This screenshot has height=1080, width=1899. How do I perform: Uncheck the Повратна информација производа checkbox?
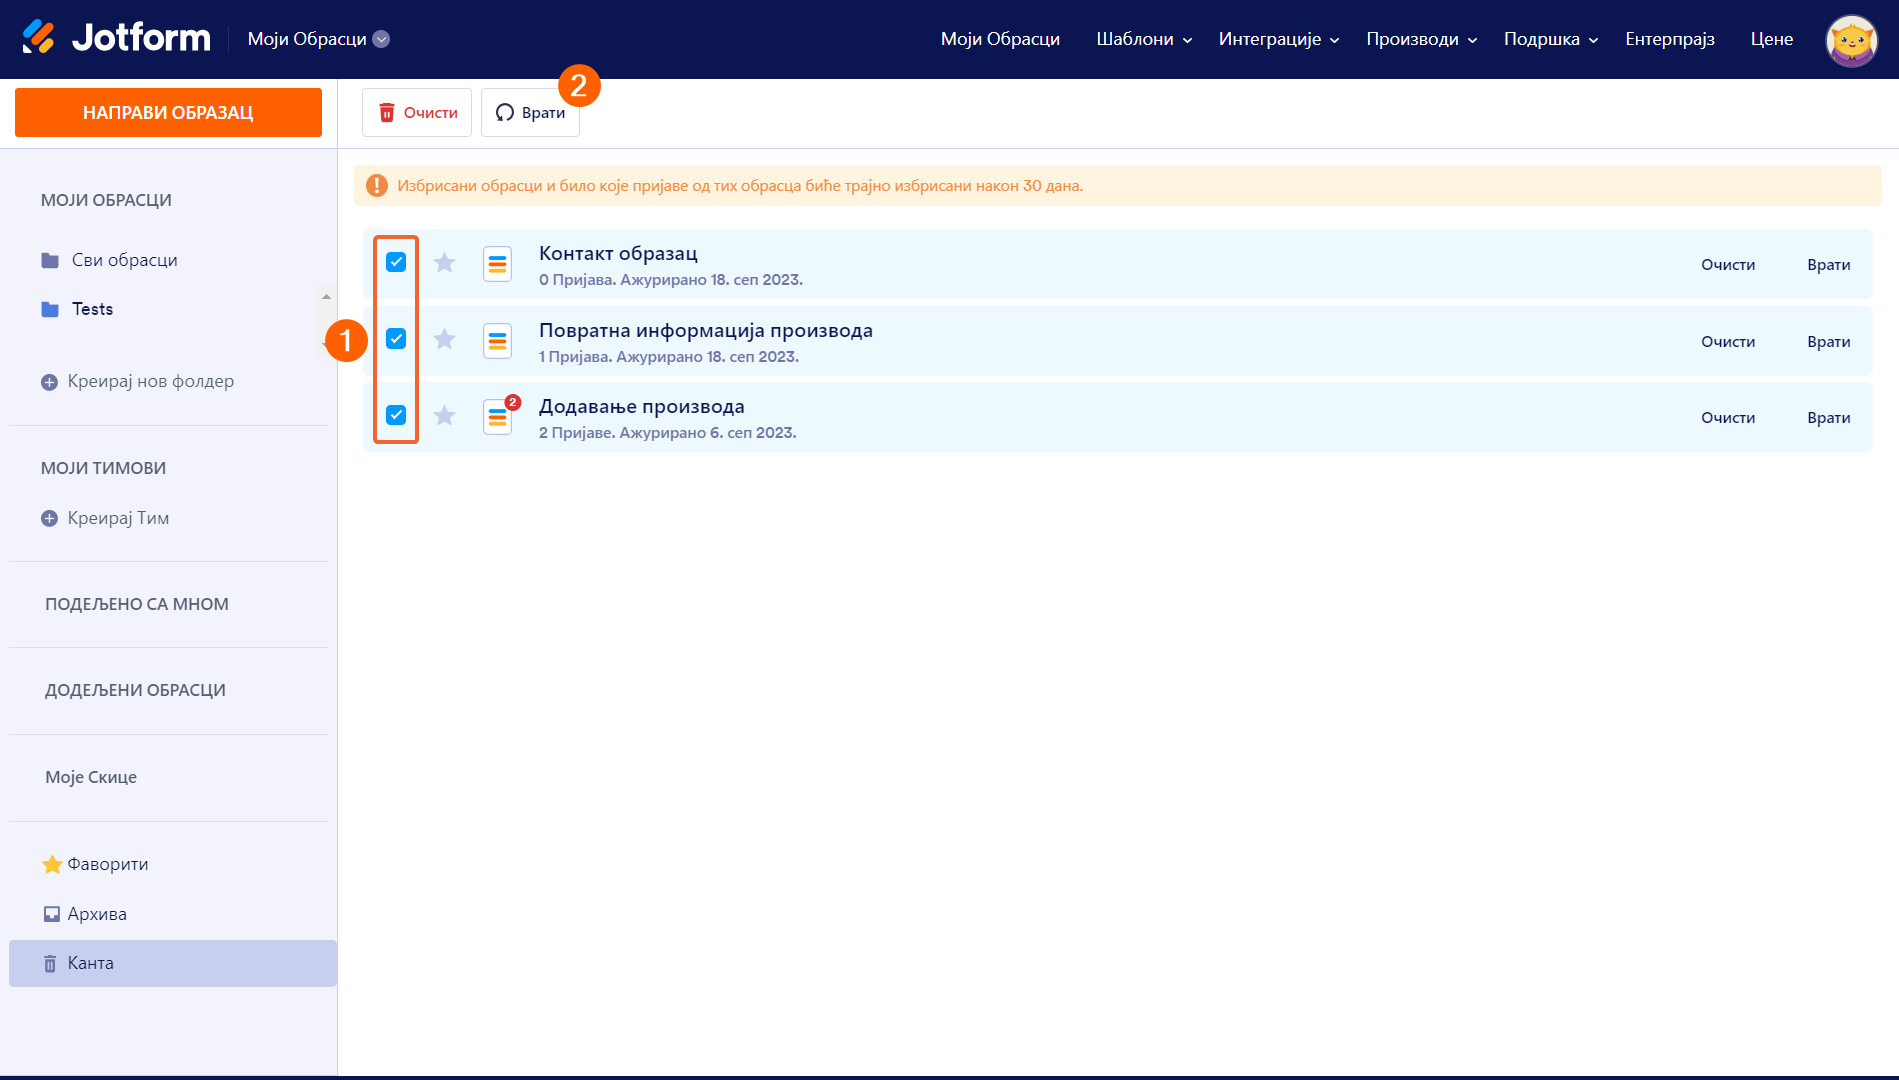pos(396,339)
